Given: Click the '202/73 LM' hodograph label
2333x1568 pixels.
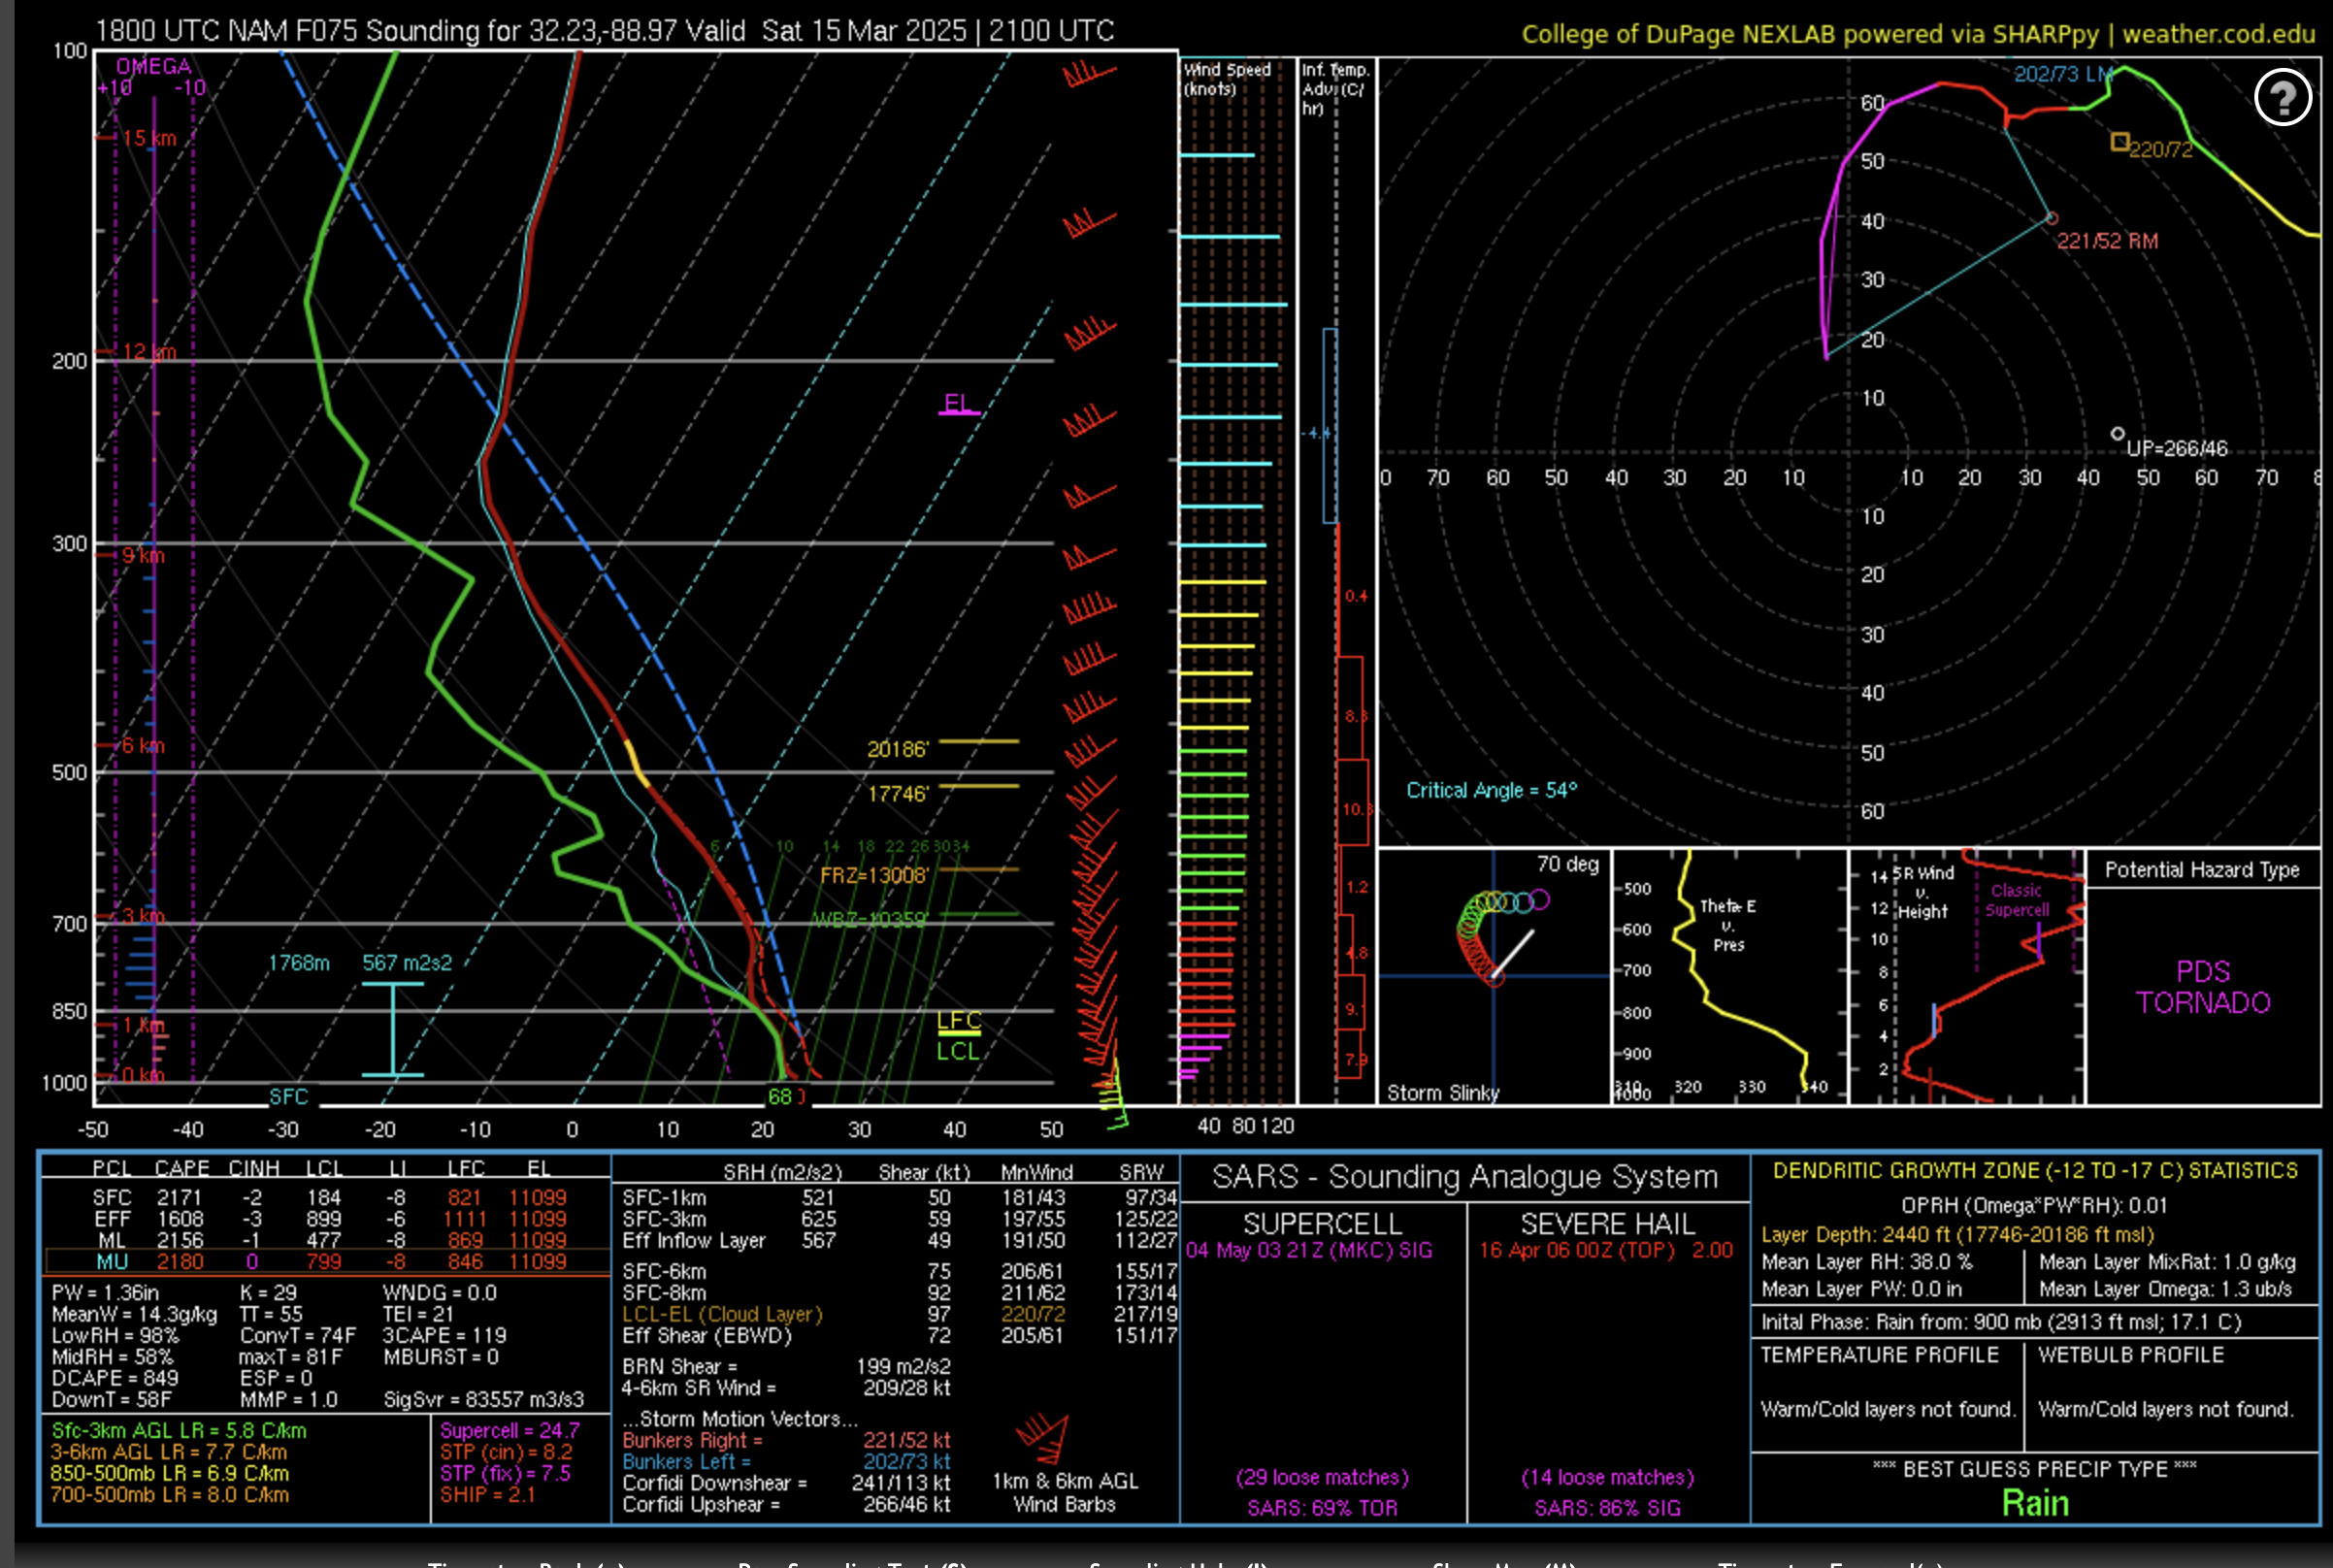Looking at the screenshot, I should [2063, 74].
